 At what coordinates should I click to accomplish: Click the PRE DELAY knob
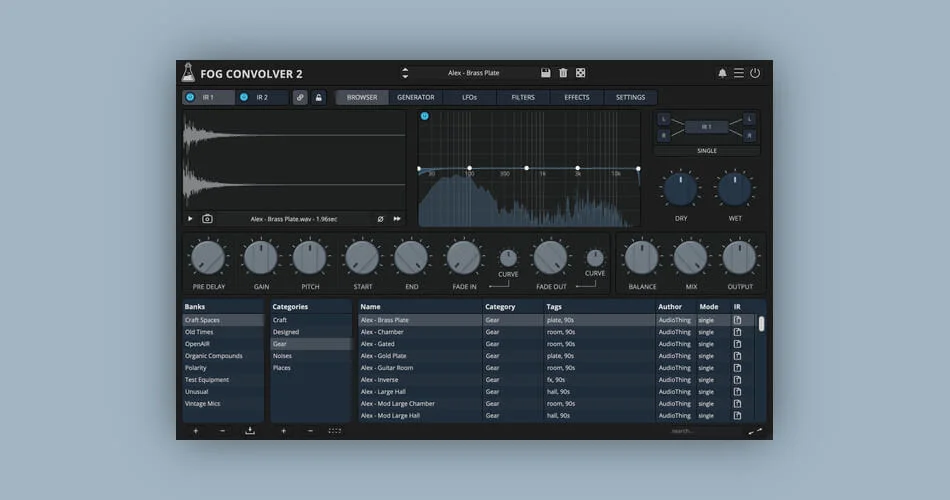pos(208,258)
